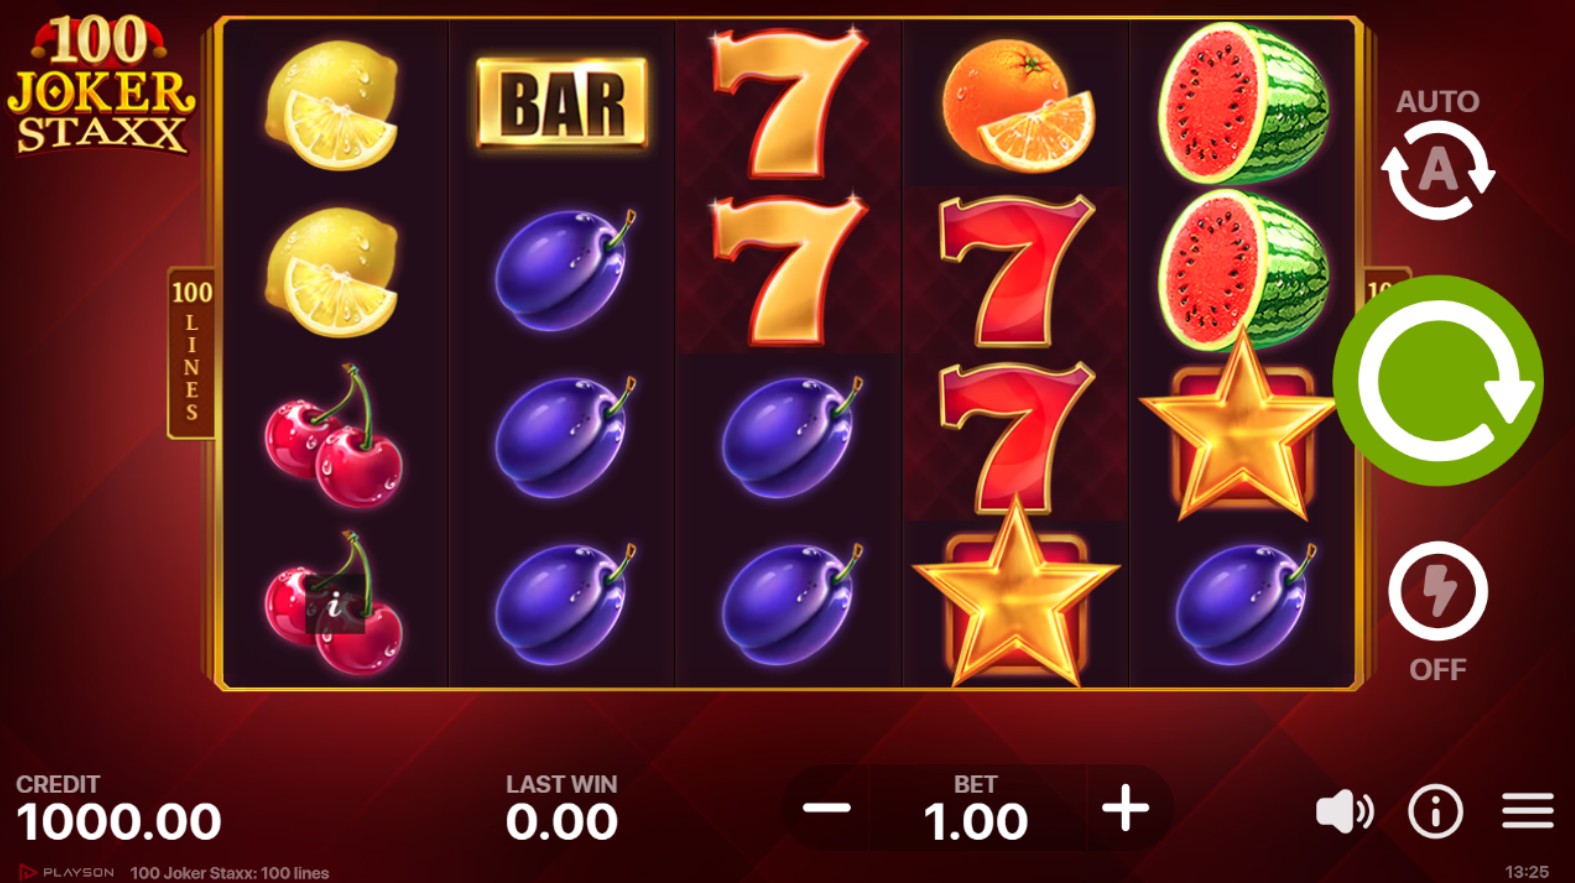
Task: Decrease bet with the minus button
Action: click(827, 808)
